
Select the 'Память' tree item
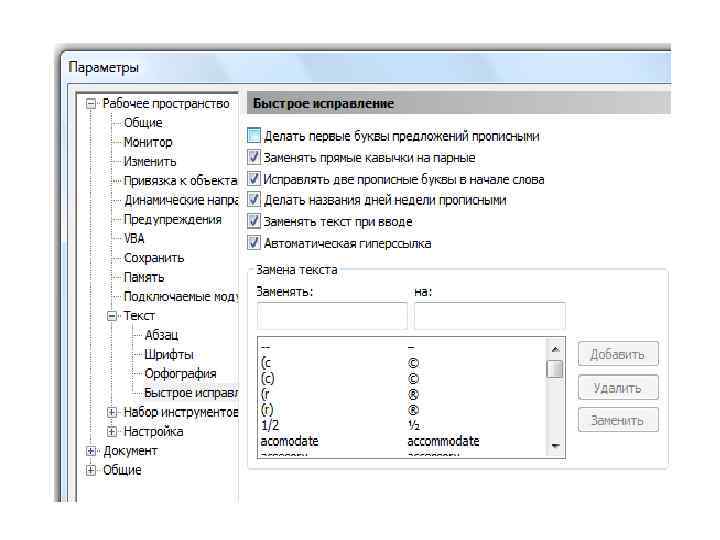(144, 277)
